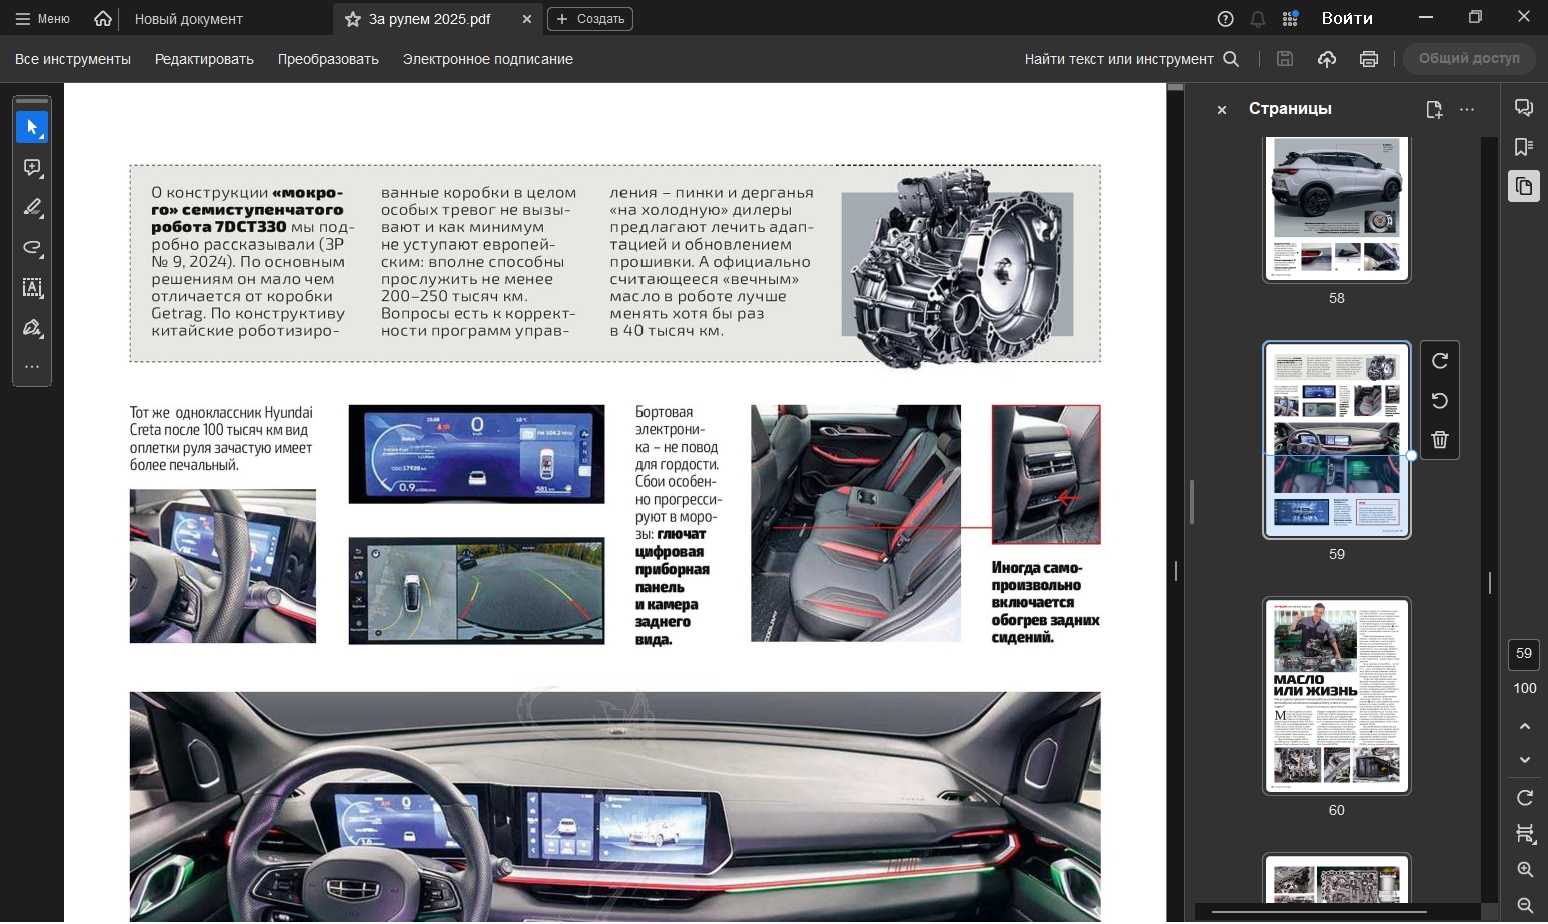
Task: Click page label 58 under thumbnail
Action: point(1337,298)
